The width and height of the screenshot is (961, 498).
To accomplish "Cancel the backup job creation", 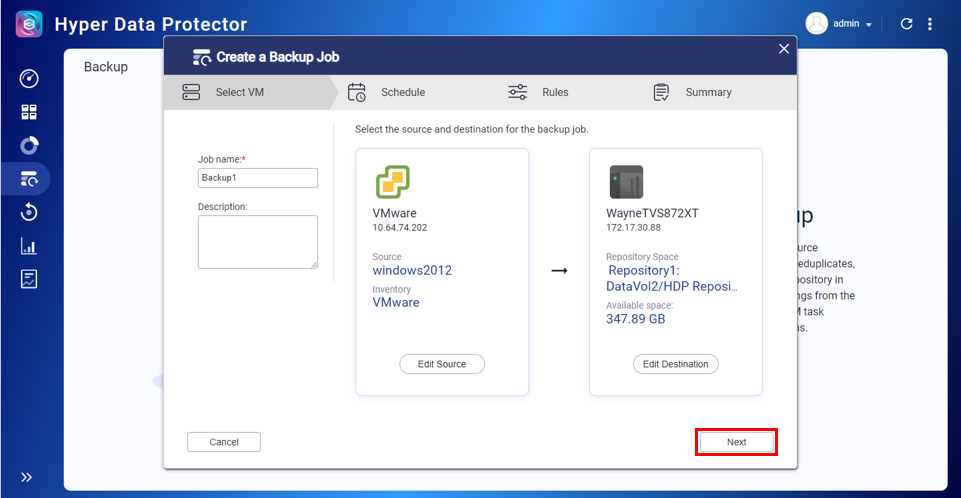I will tap(224, 442).
